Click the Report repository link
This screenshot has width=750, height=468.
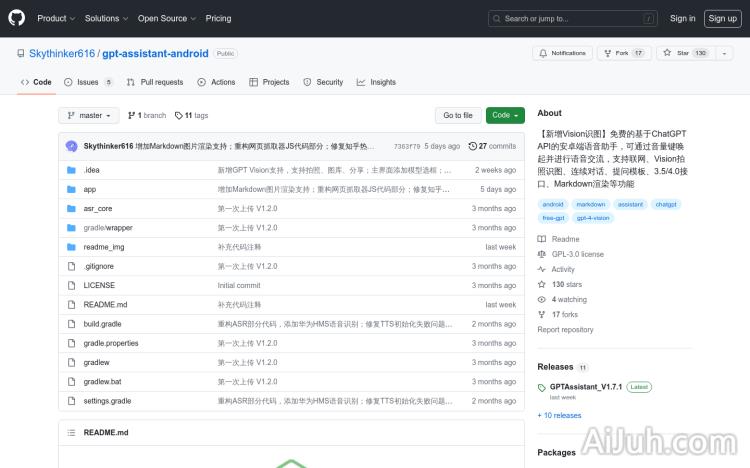[x=565, y=330]
